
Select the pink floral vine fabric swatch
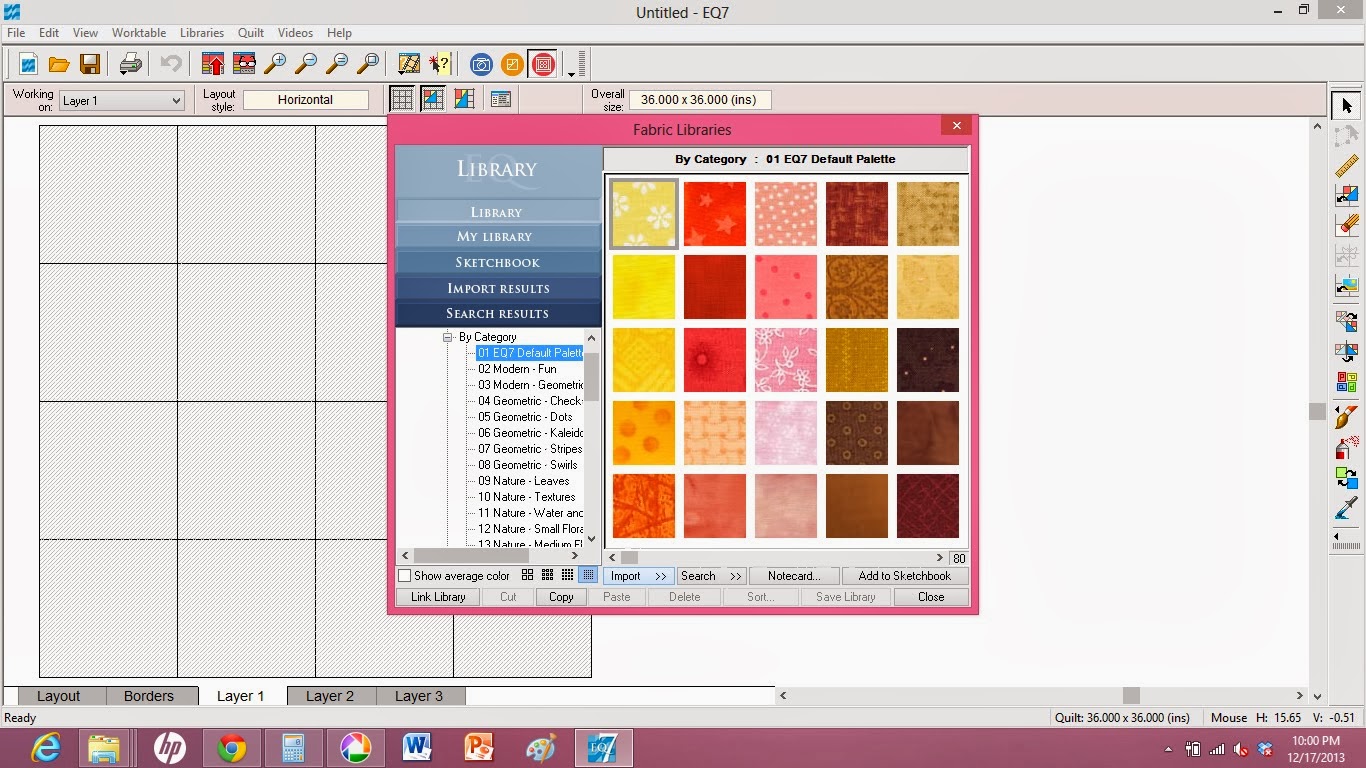coord(786,360)
